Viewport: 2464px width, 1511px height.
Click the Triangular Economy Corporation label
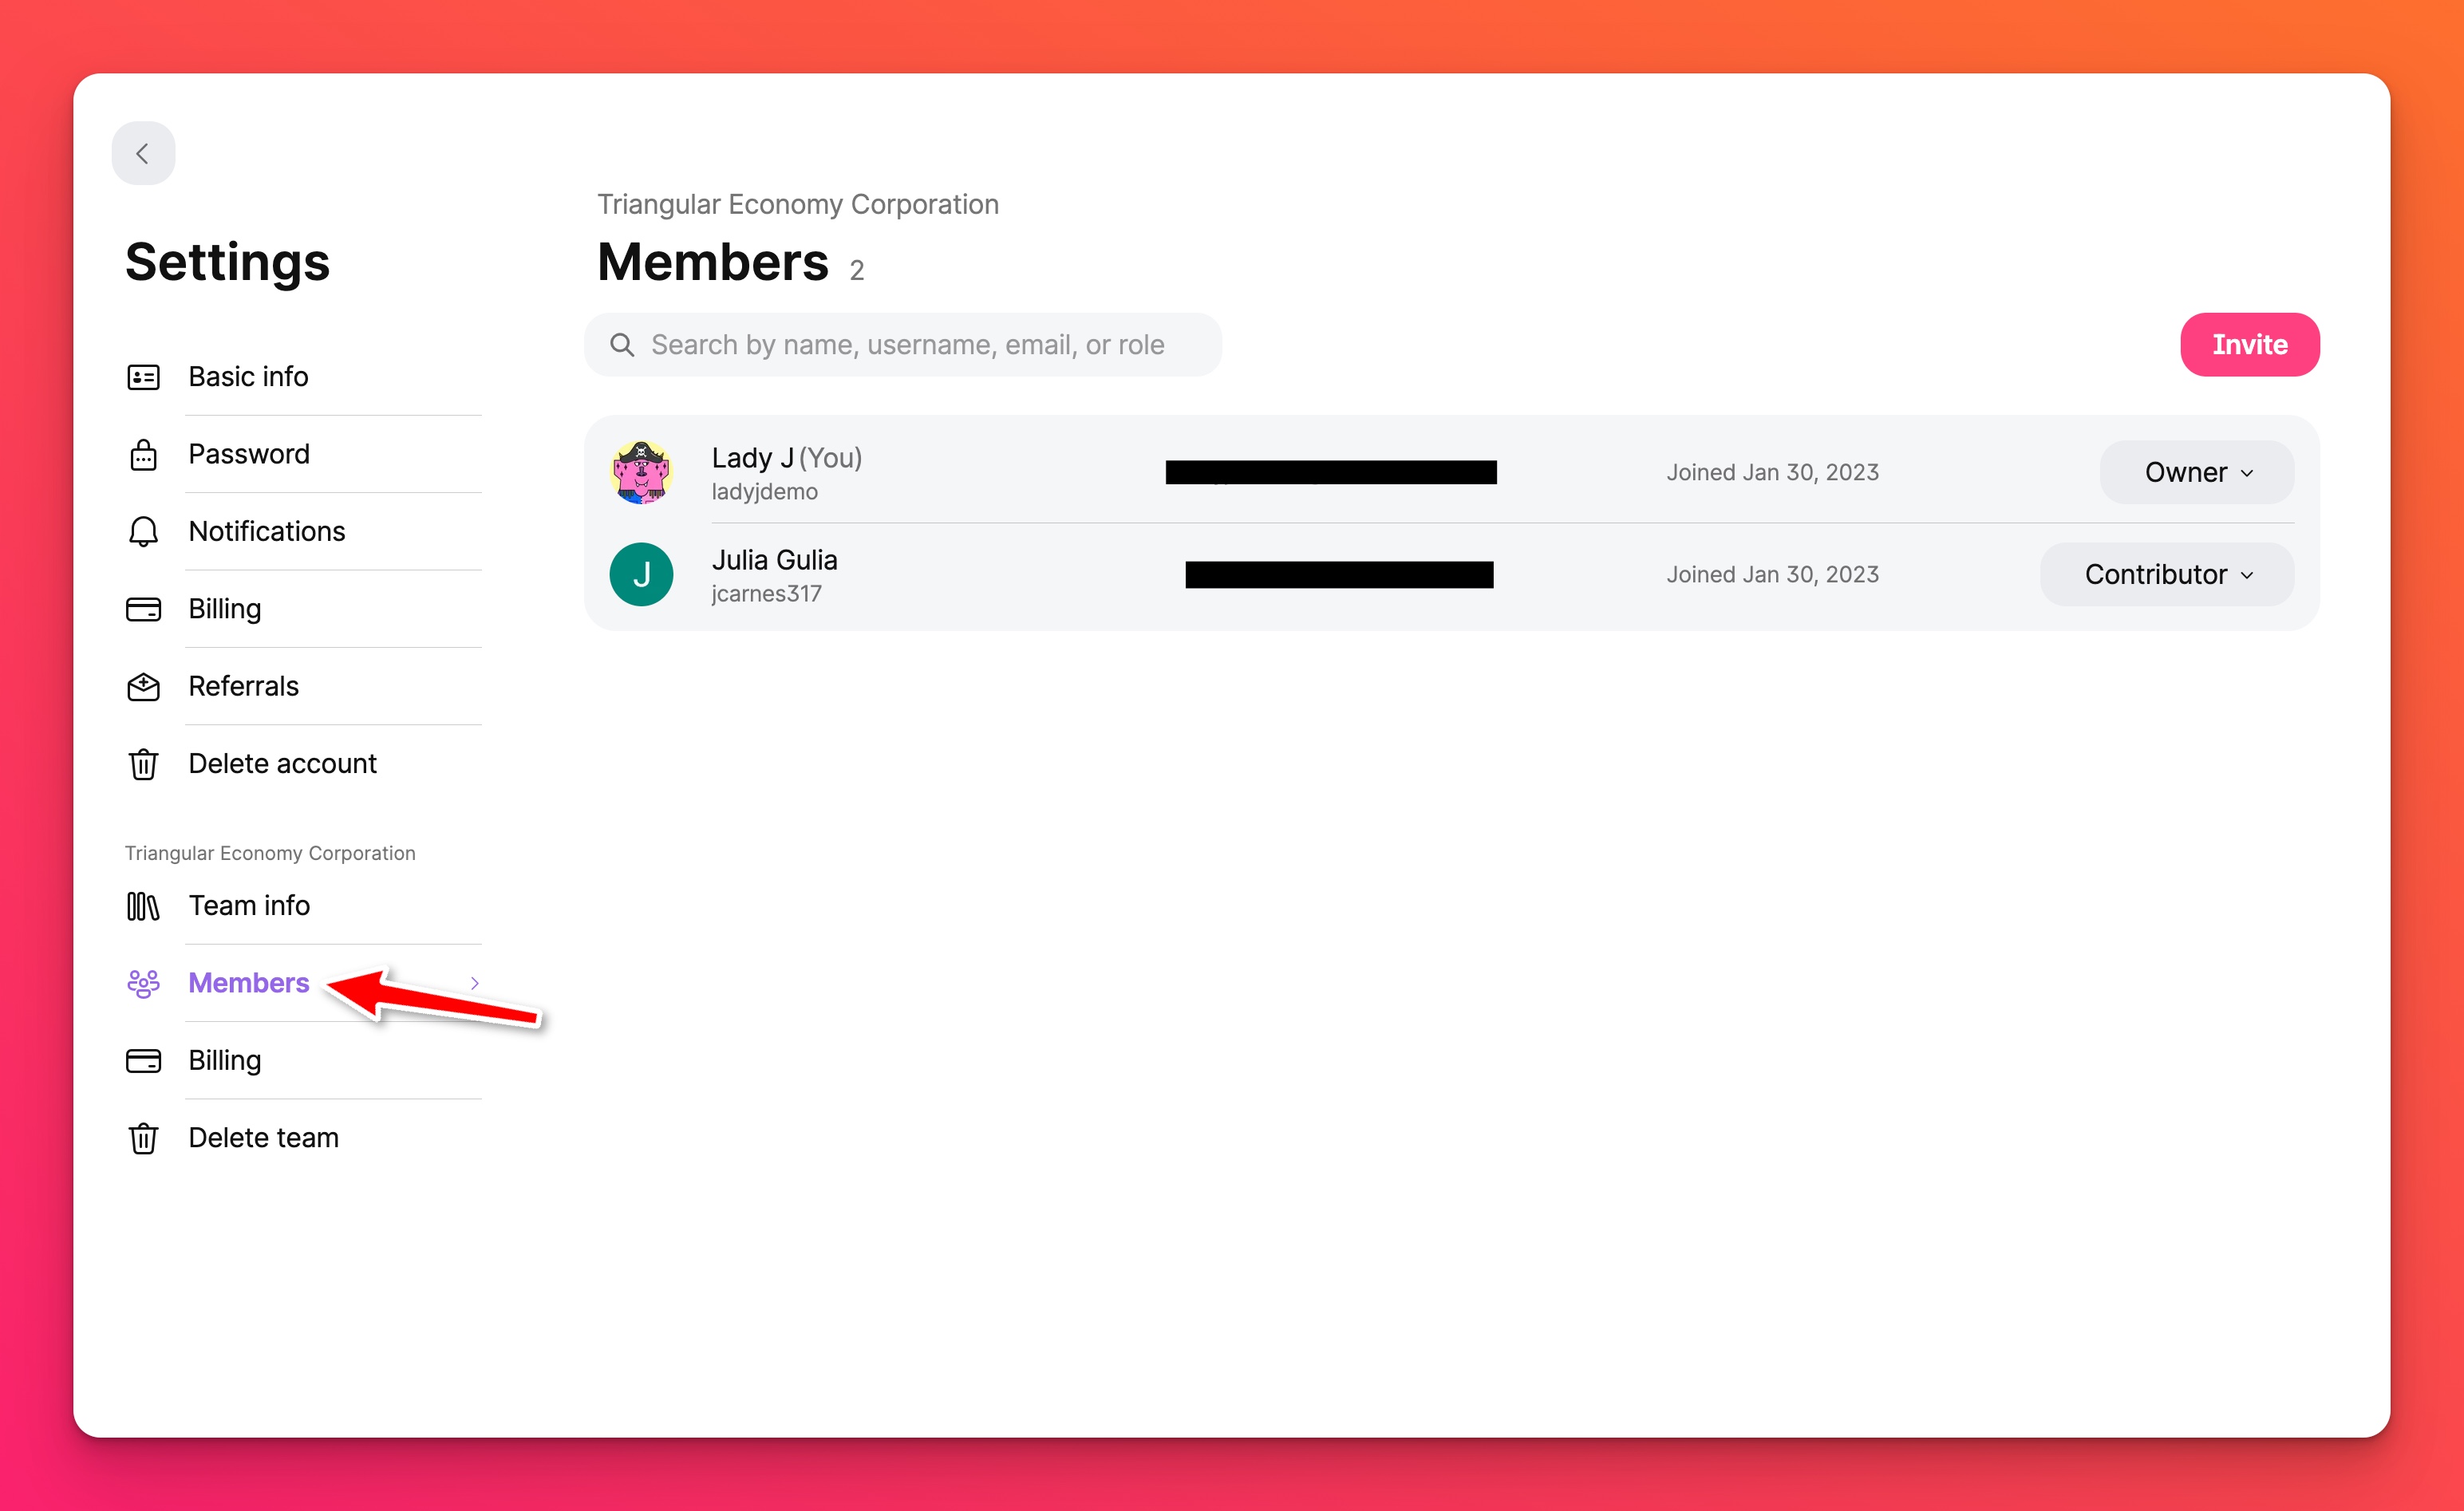(x=271, y=851)
